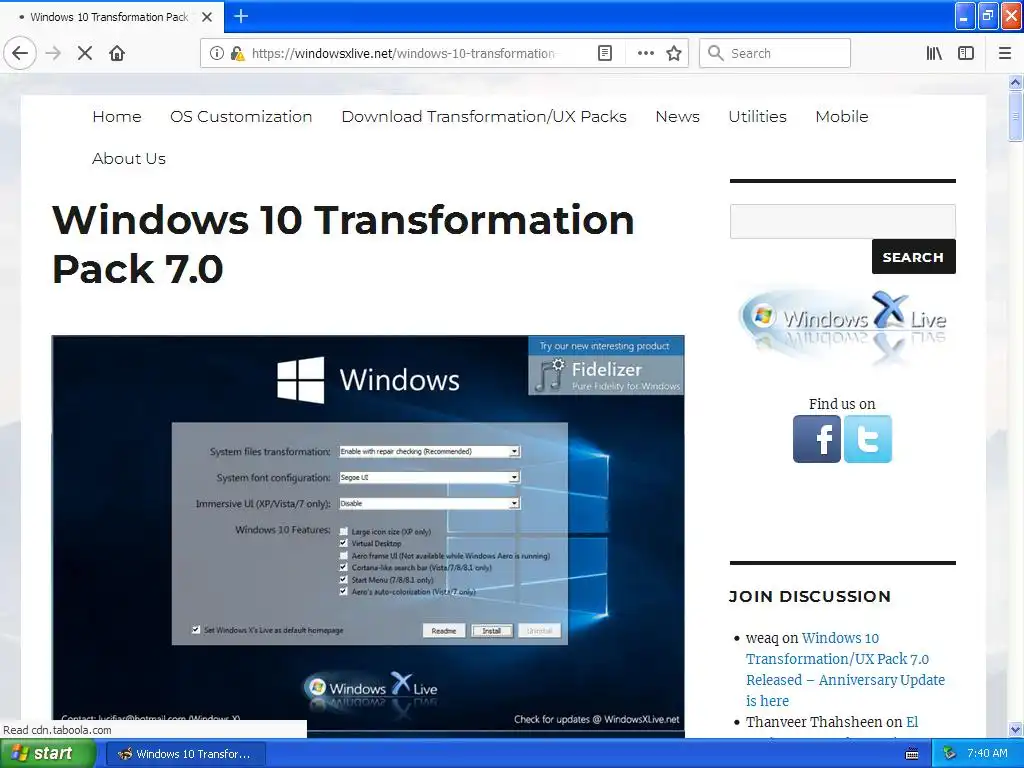This screenshot has height=768, width=1024.
Task: Click the tray keyboard icon
Action: tap(912, 754)
